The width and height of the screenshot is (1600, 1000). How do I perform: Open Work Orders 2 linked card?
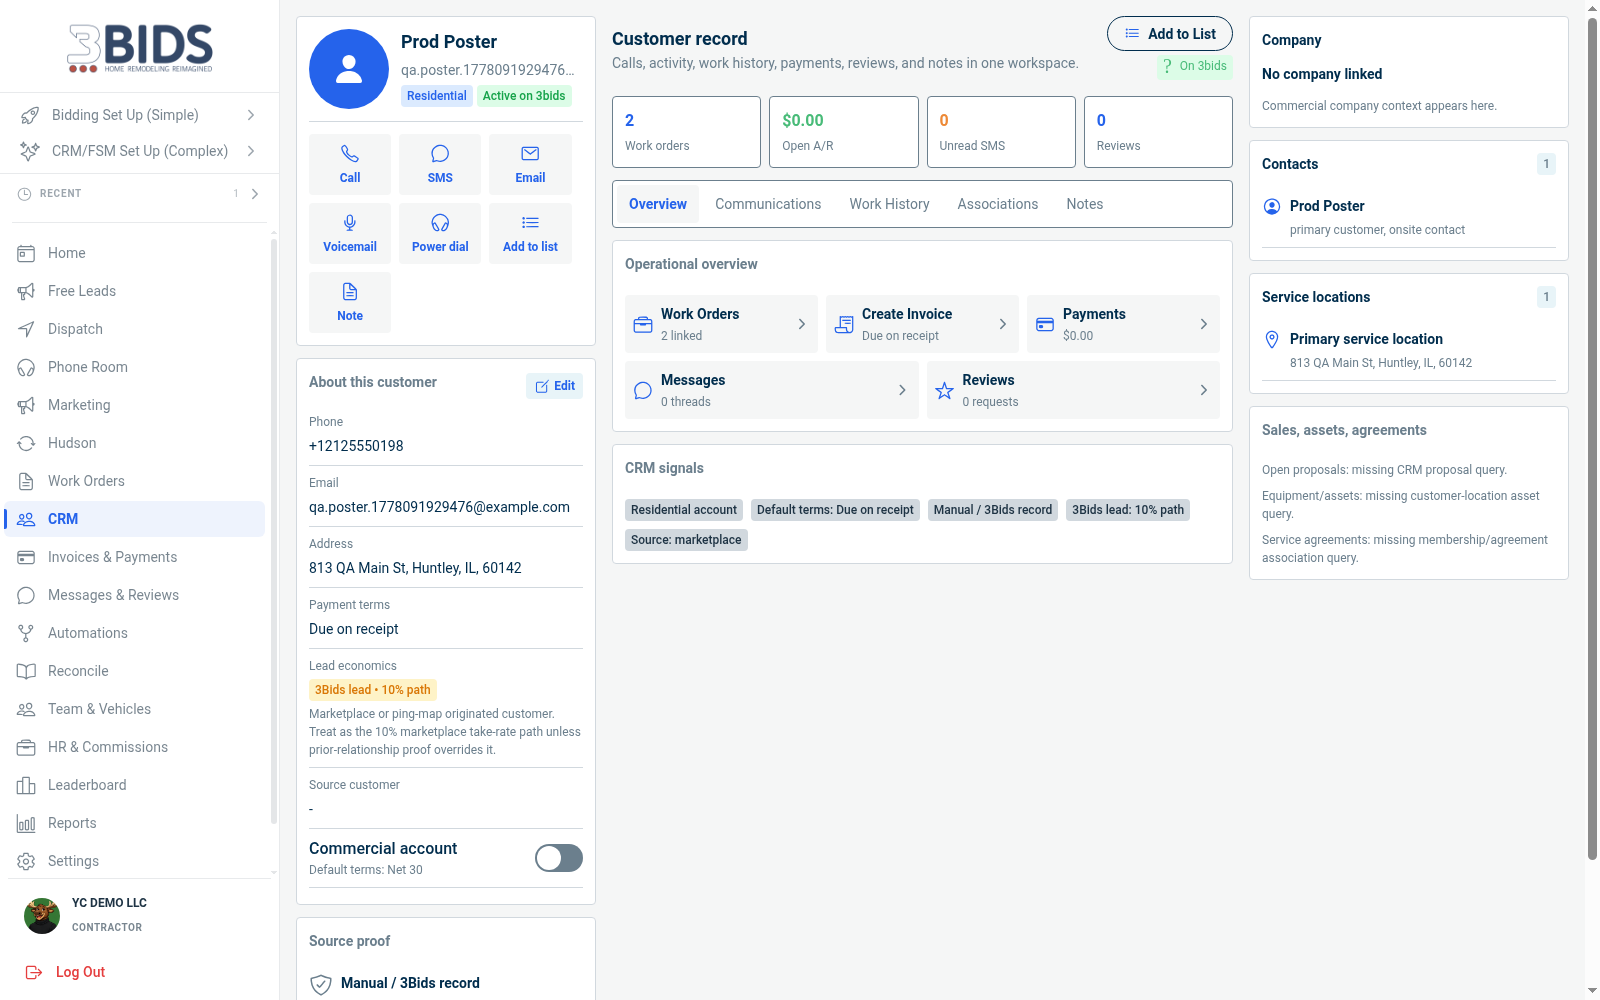coord(721,324)
